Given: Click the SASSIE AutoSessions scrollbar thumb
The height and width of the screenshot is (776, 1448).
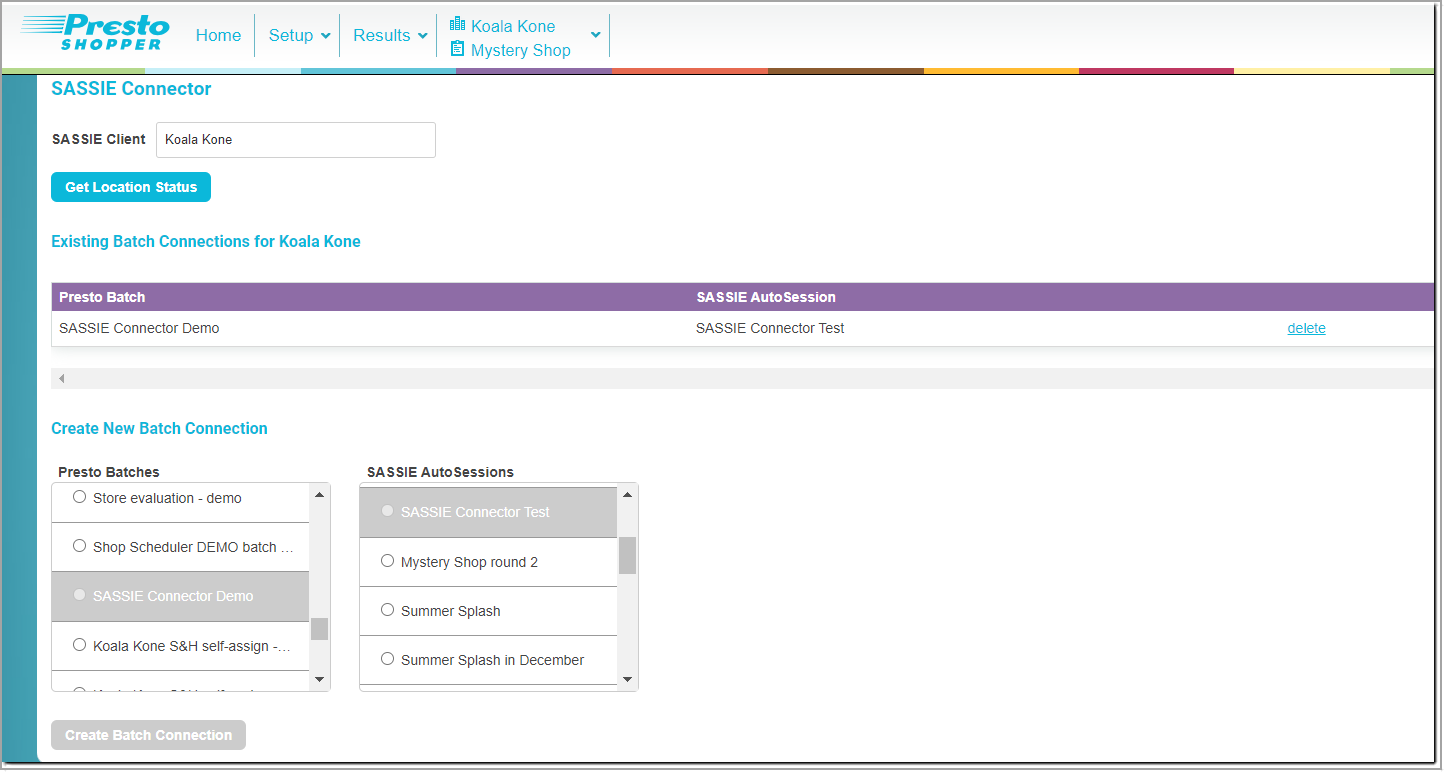Looking at the screenshot, I should point(627,555).
